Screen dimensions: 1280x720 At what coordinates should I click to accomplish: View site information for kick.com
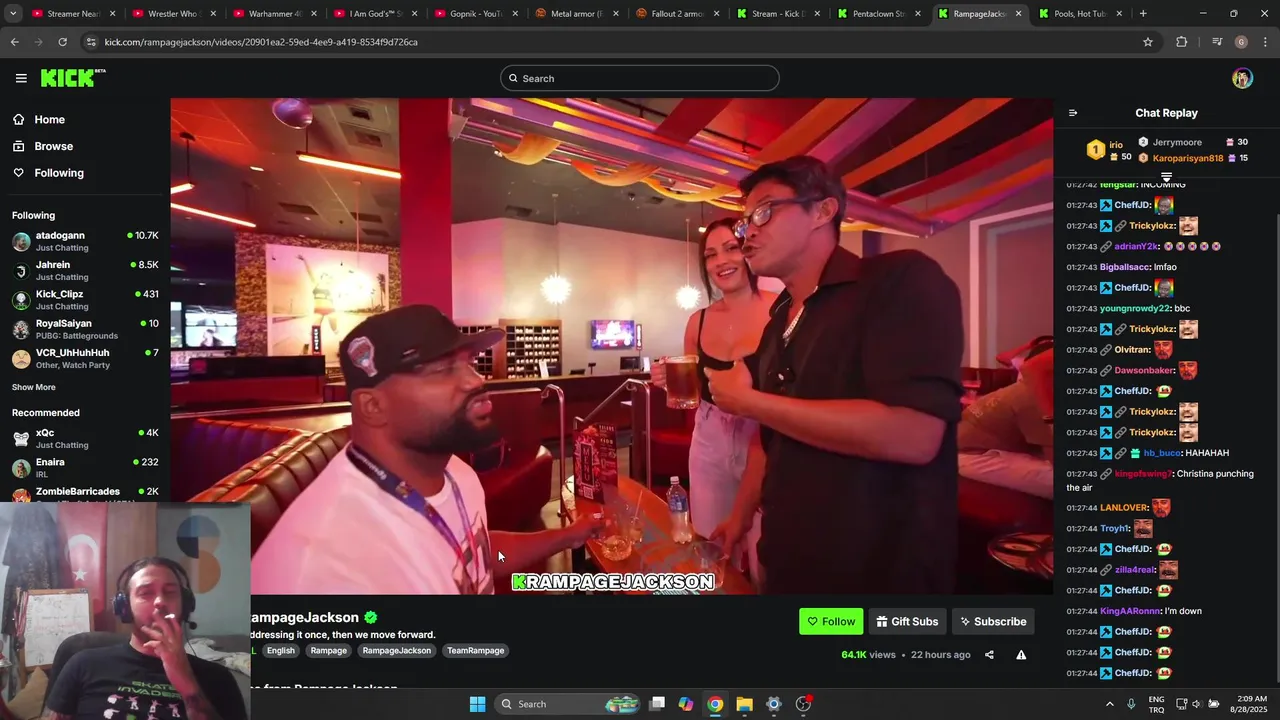tap(91, 42)
